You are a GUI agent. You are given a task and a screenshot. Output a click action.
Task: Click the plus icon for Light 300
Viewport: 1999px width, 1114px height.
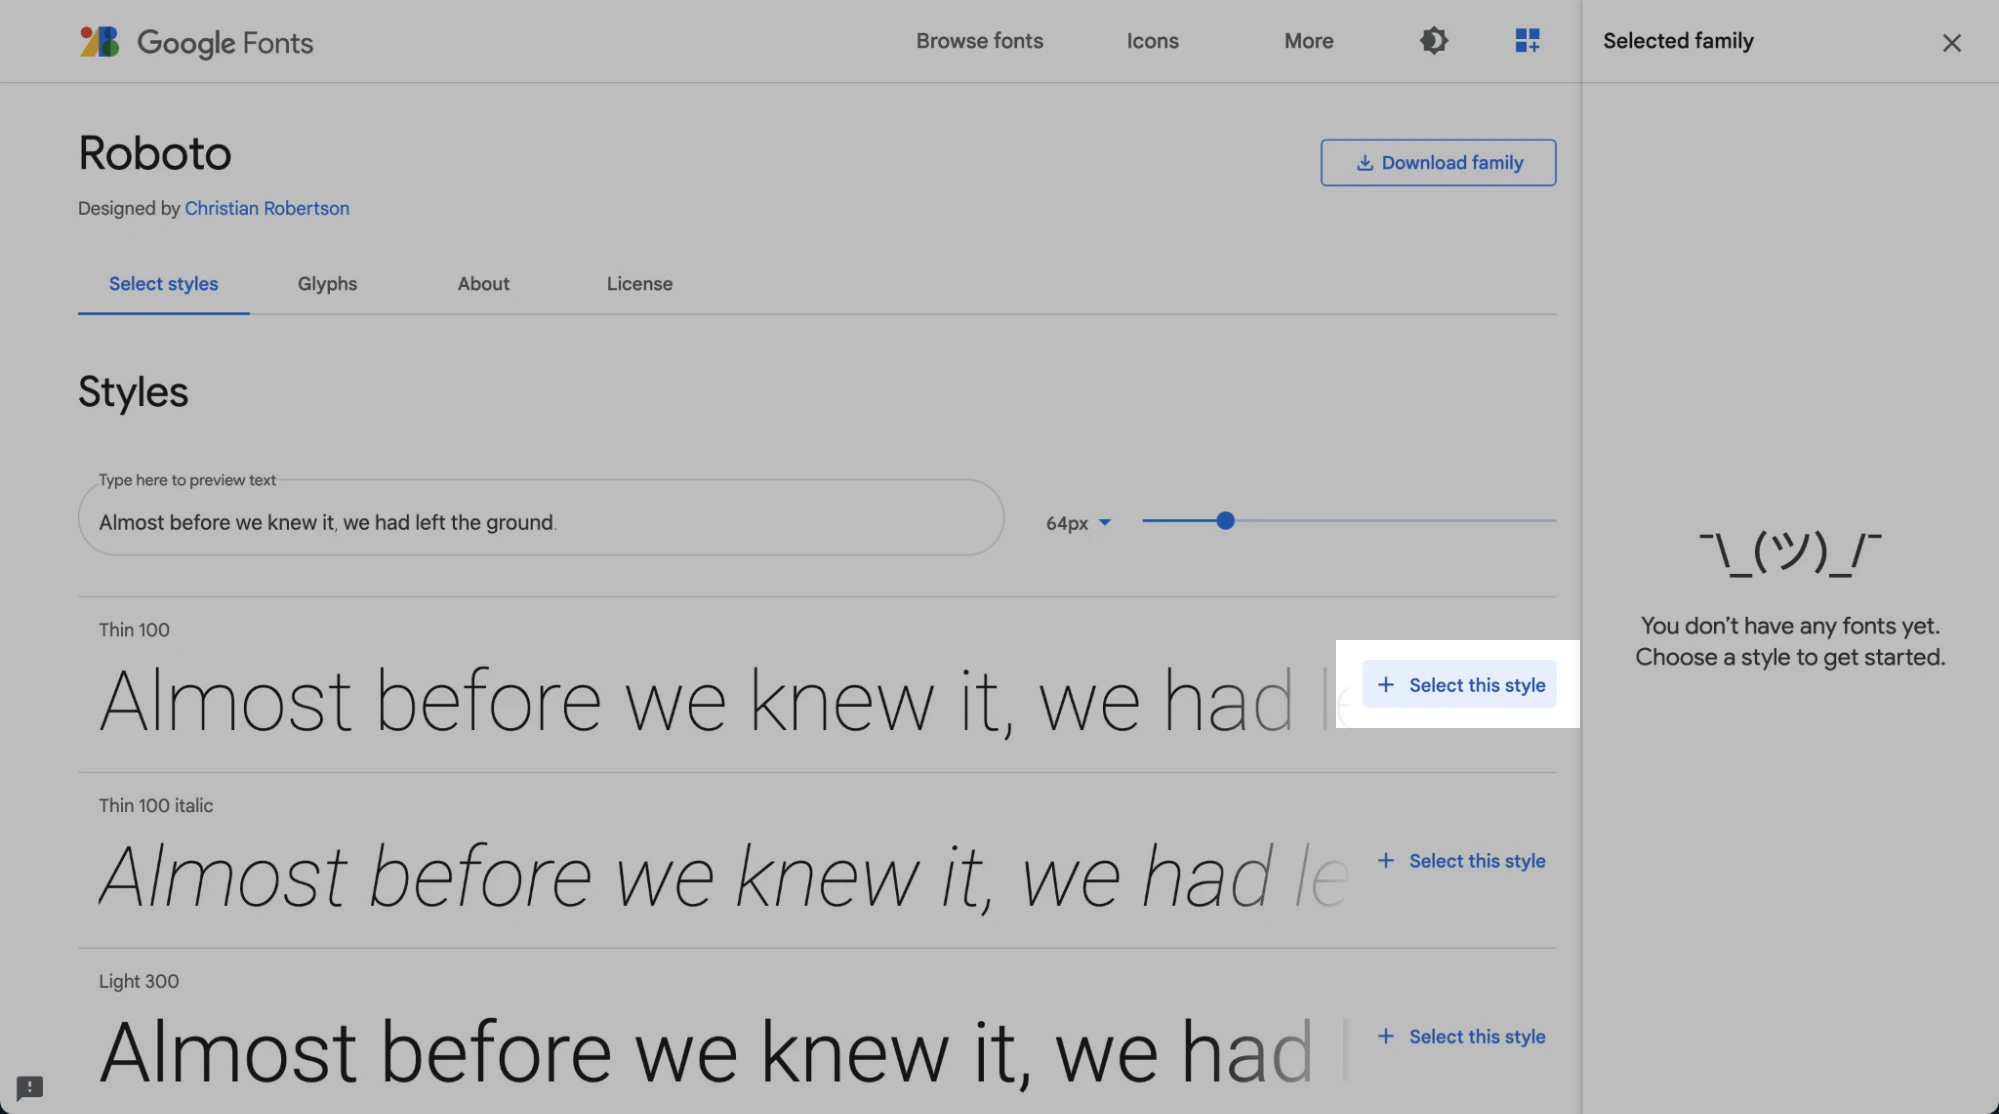click(1385, 1037)
